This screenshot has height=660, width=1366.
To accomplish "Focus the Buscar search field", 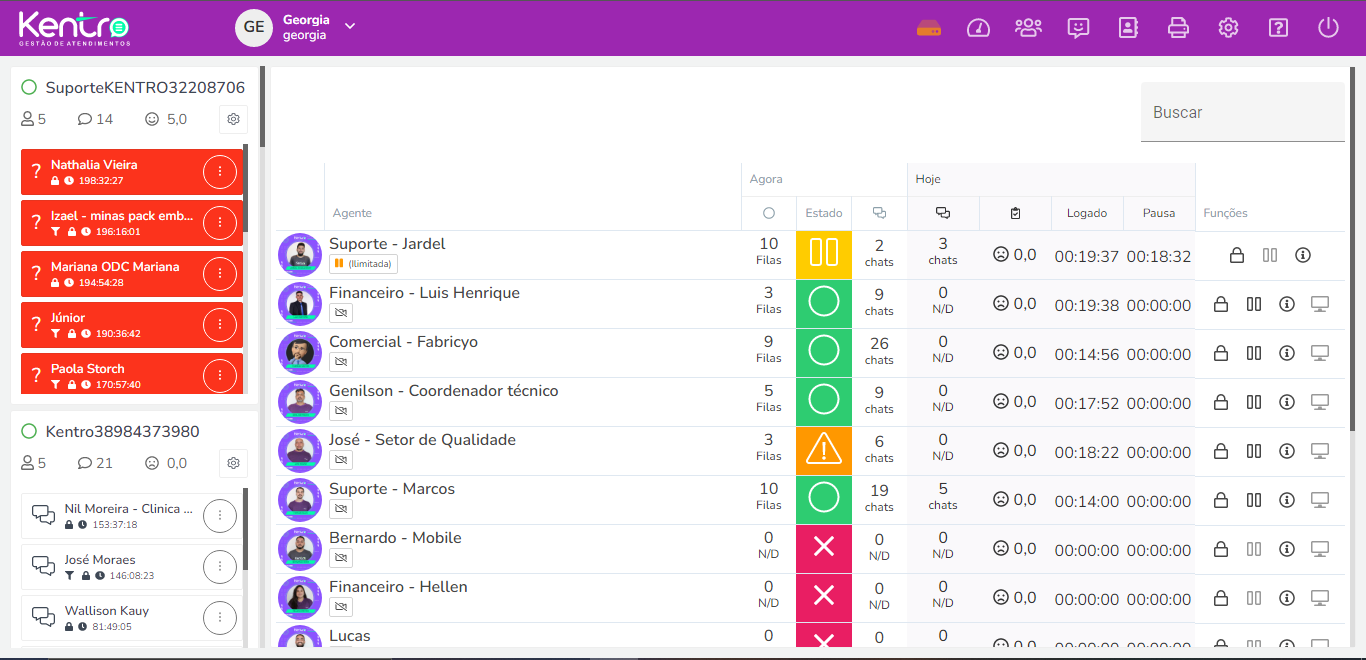I will (x=1243, y=112).
